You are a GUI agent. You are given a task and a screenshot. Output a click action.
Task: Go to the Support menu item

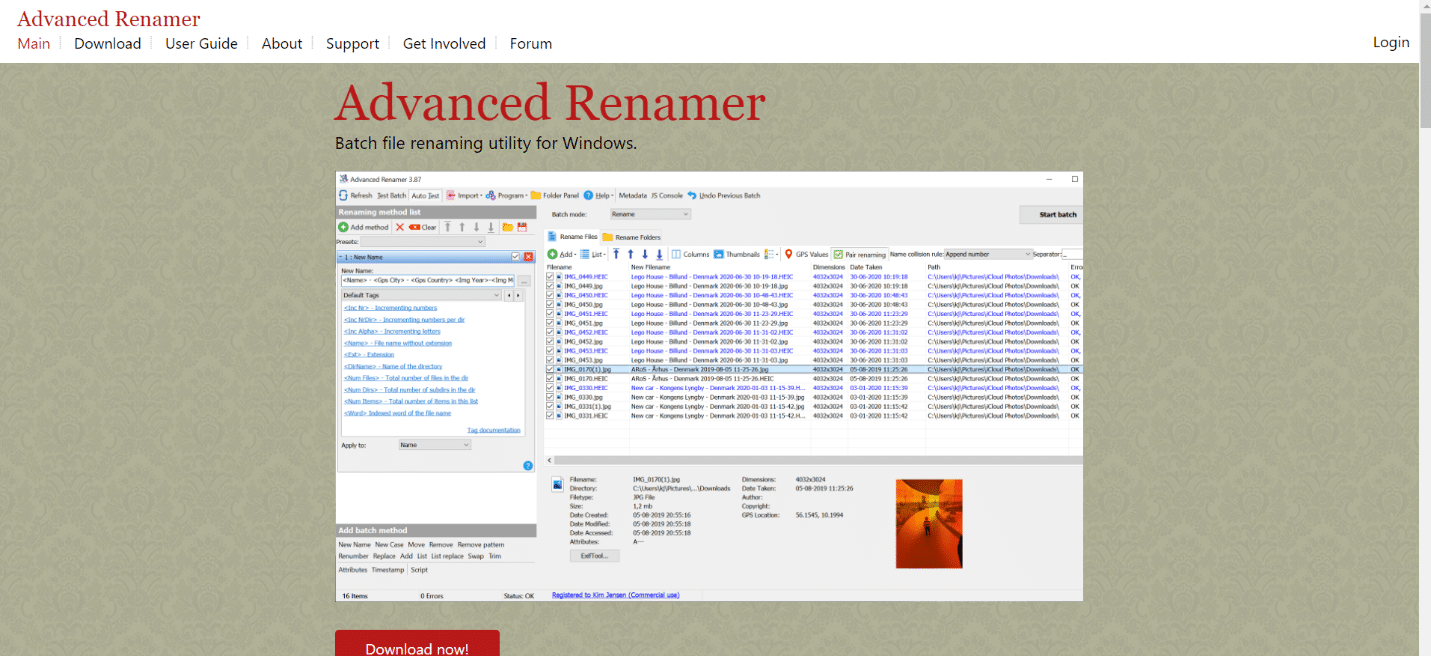(x=352, y=43)
